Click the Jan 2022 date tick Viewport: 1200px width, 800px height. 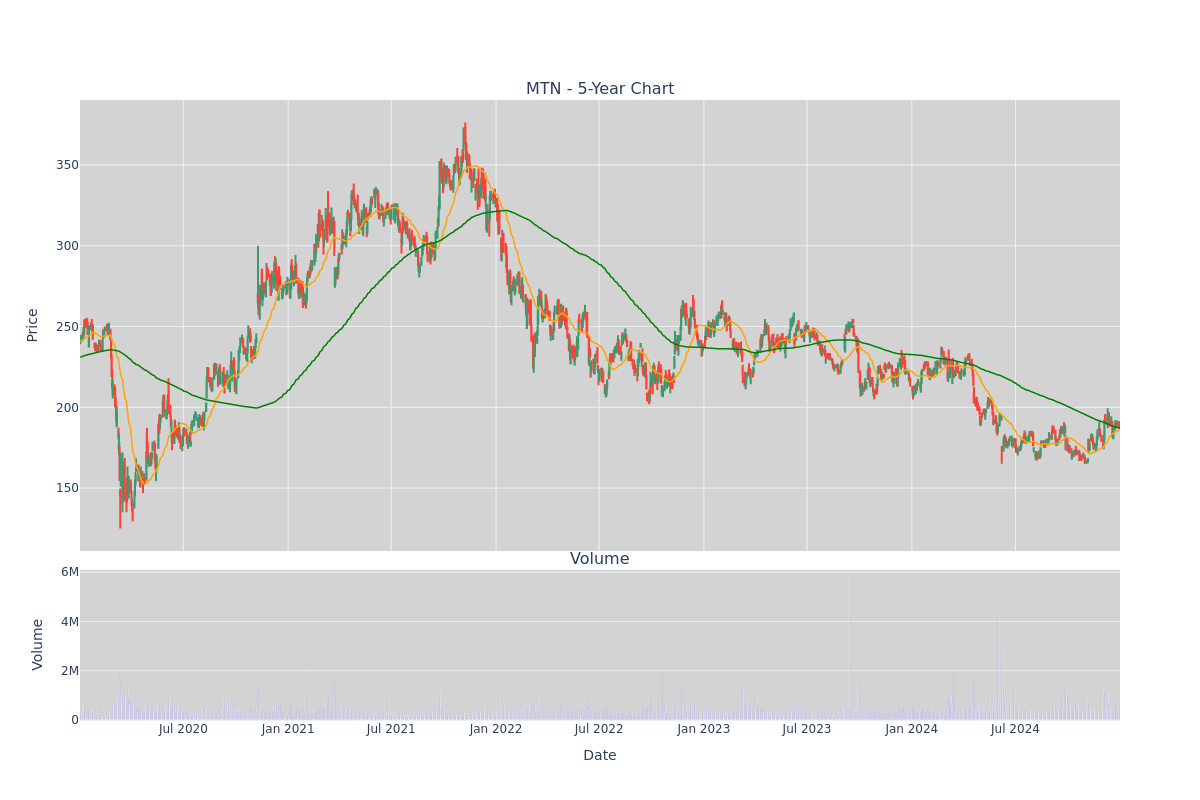496,729
